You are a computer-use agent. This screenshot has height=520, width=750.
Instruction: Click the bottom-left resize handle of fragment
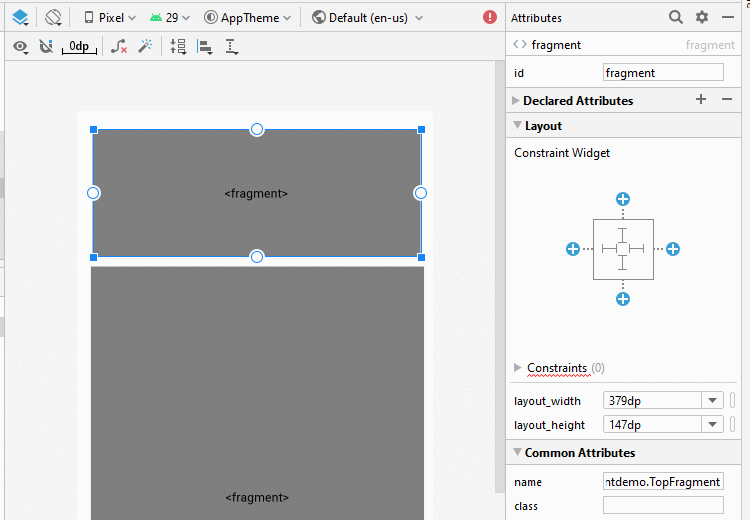[94, 257]
